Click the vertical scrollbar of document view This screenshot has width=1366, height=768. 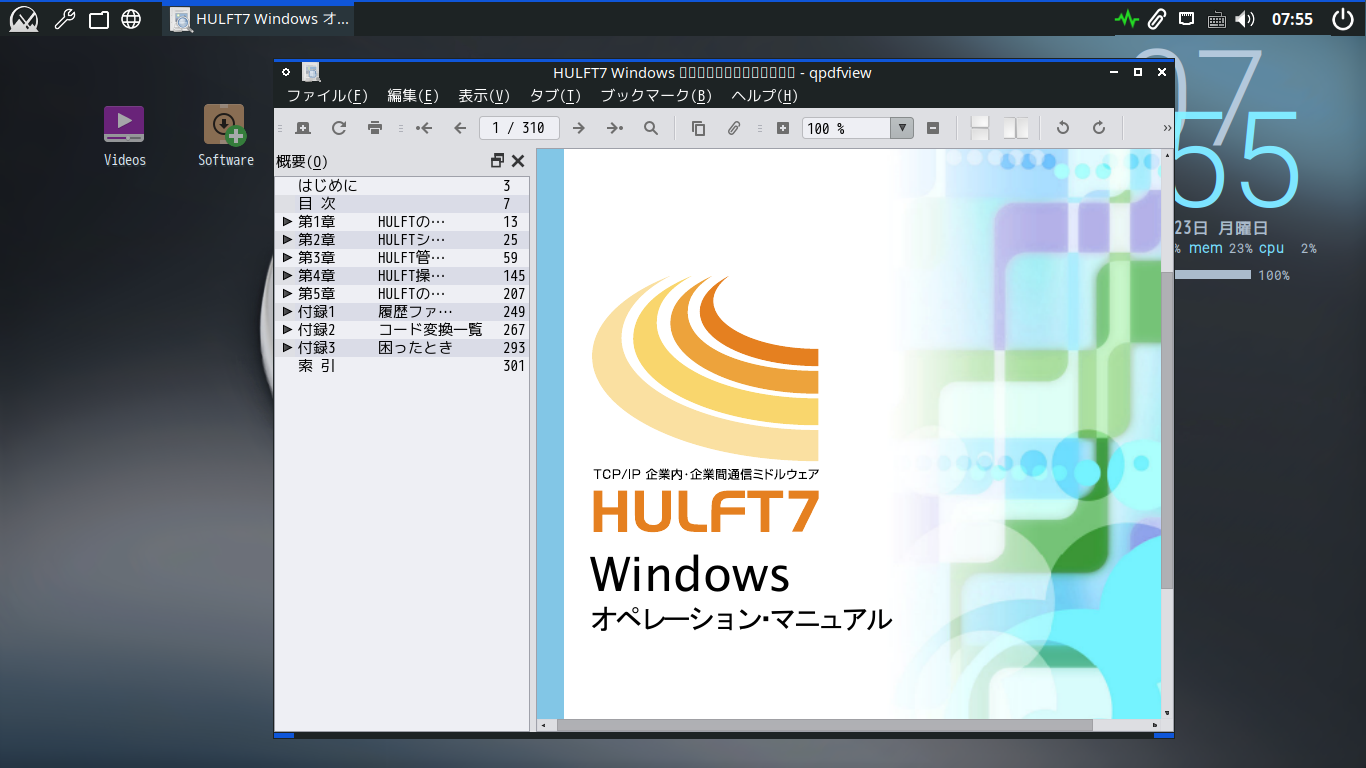click(1167, 430)
